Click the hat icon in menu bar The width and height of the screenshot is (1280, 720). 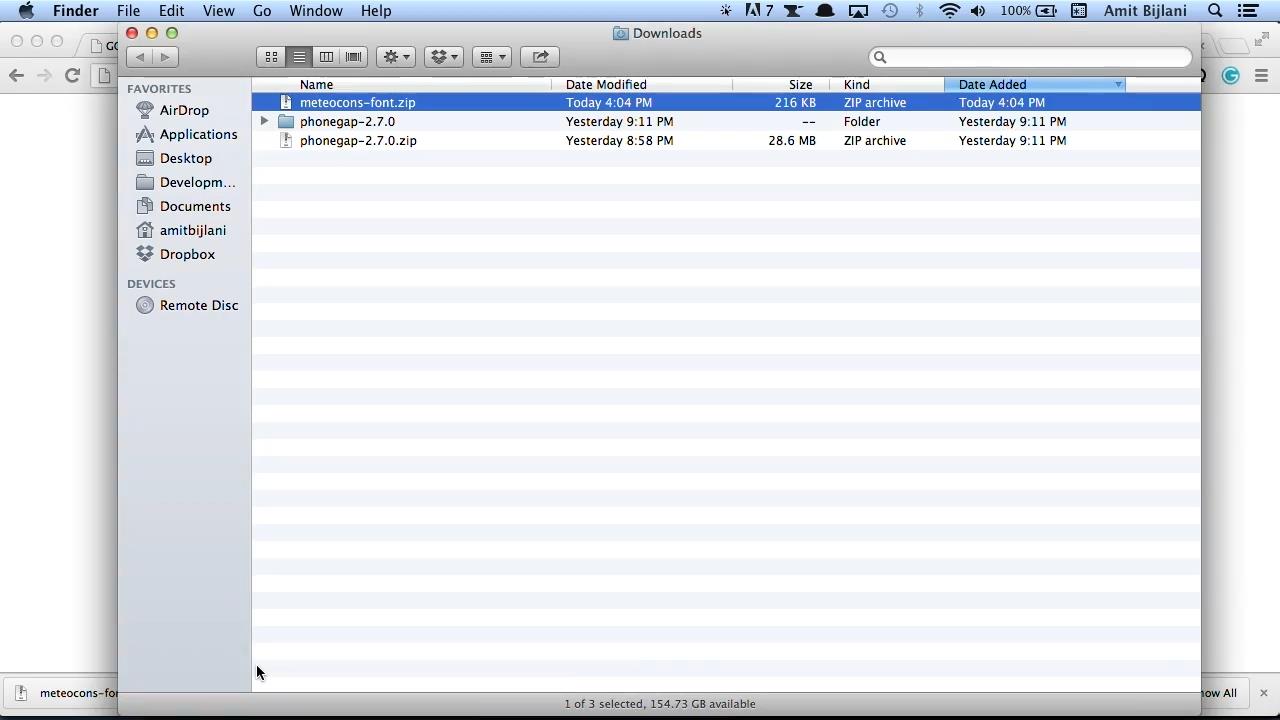pos(825,11)
